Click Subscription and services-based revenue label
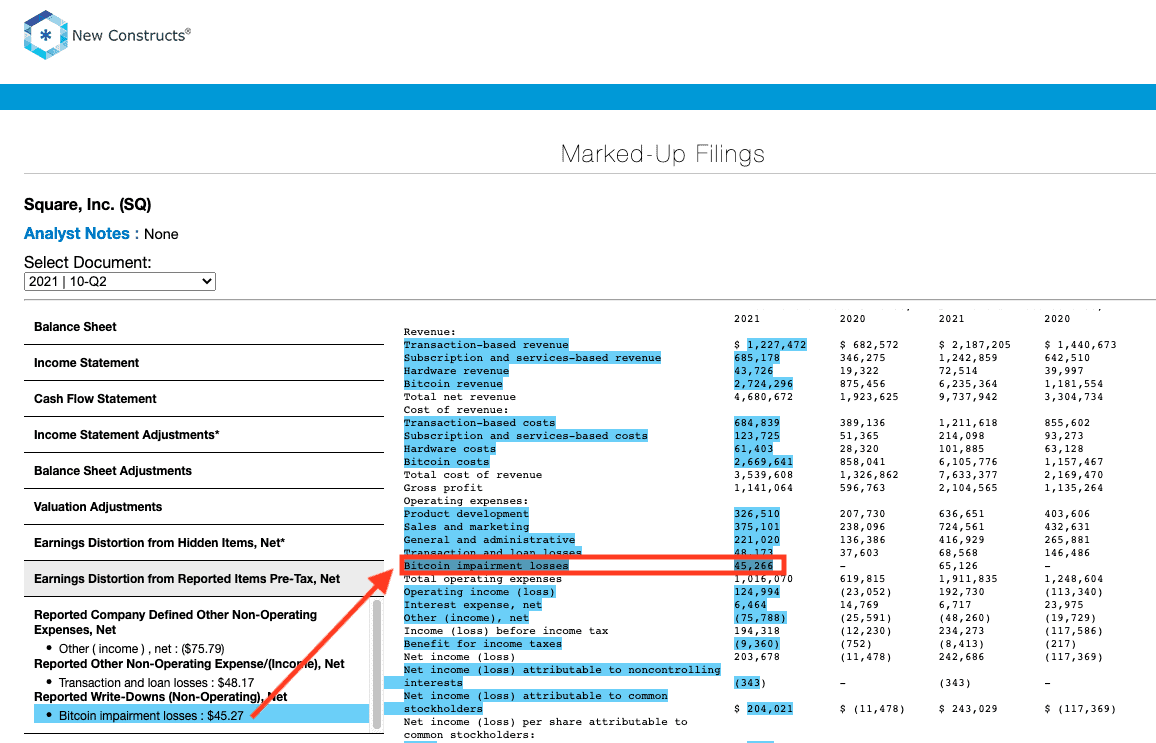This screenshot has height=743, width=1156. [532, 358]
